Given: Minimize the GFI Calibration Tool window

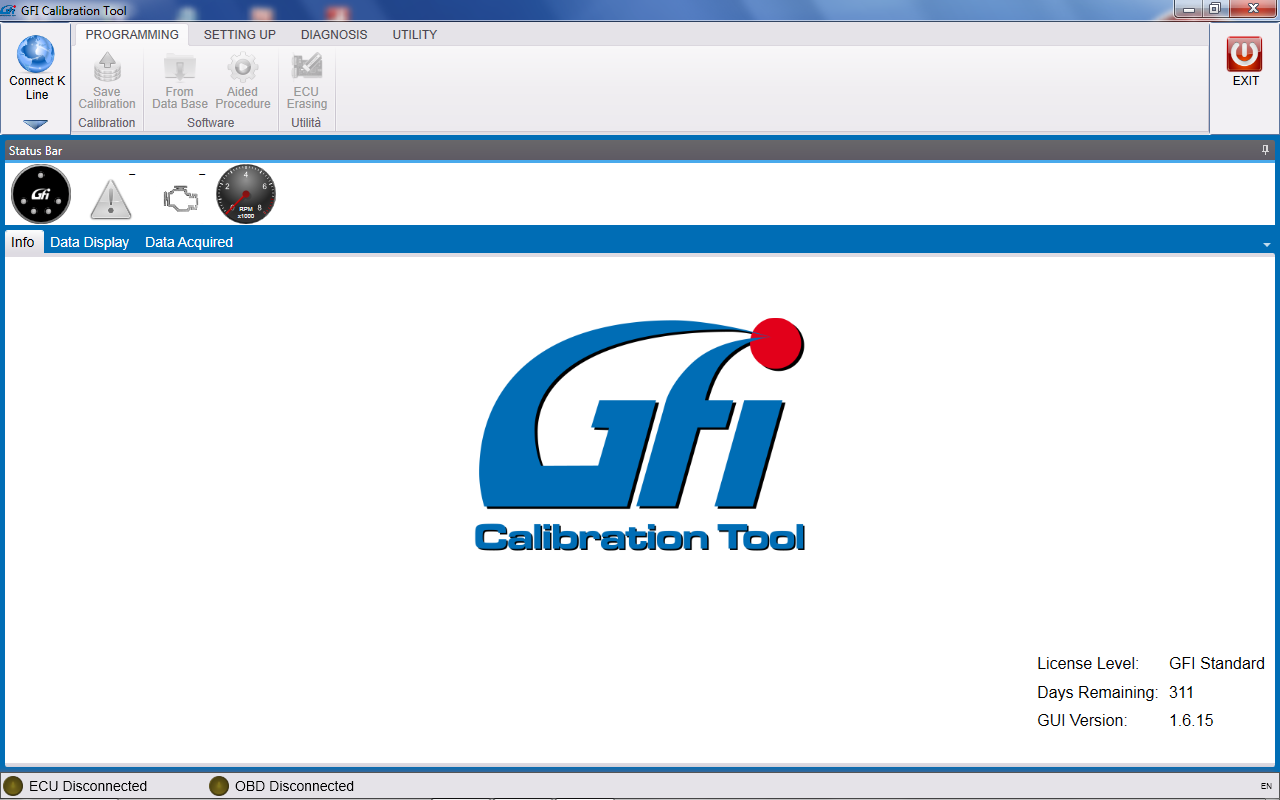Looking at the screenshot, I should click(x=1188, y=9).
